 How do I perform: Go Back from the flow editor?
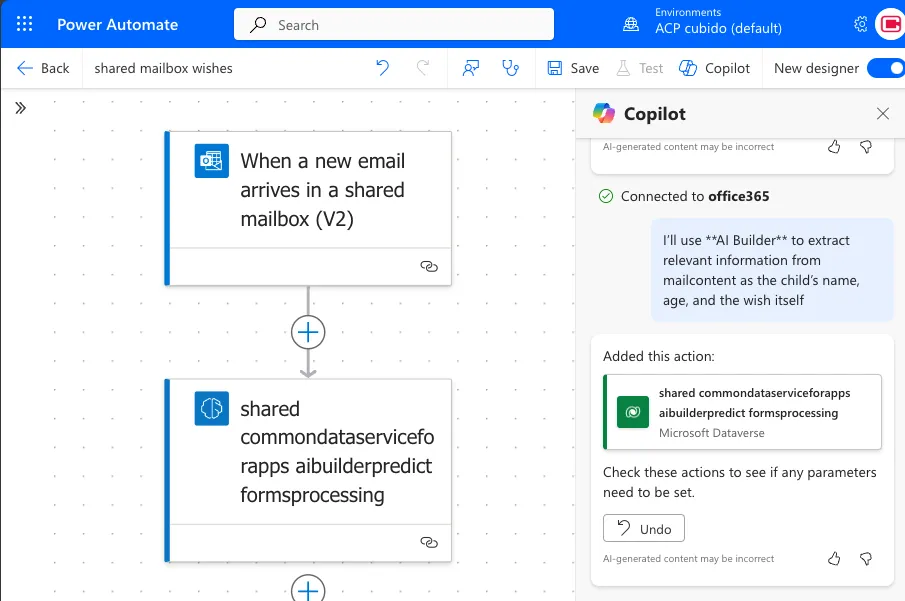[x=43, y=68]
